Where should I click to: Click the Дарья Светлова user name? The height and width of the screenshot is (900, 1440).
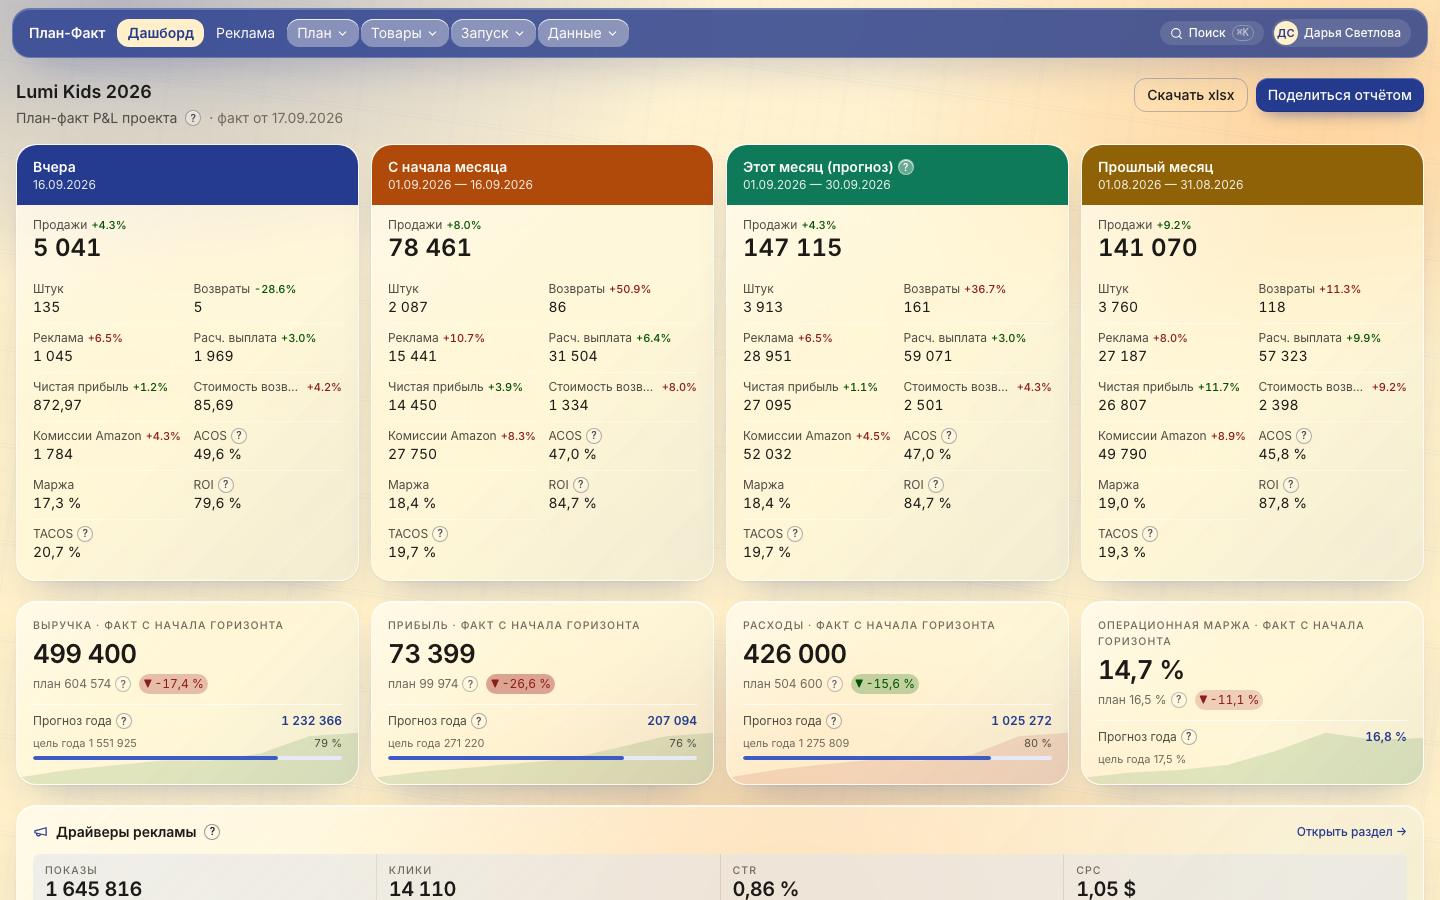pyautogui.click(x=1352, y=33)
